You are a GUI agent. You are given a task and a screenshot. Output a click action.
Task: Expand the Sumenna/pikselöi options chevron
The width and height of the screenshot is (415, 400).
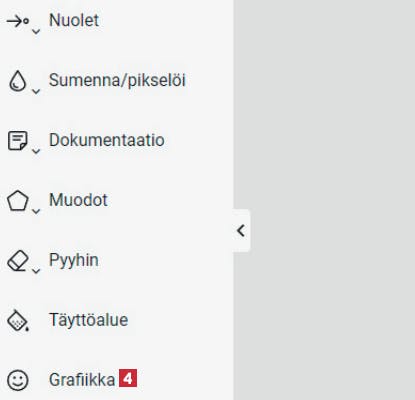(36, 91)
